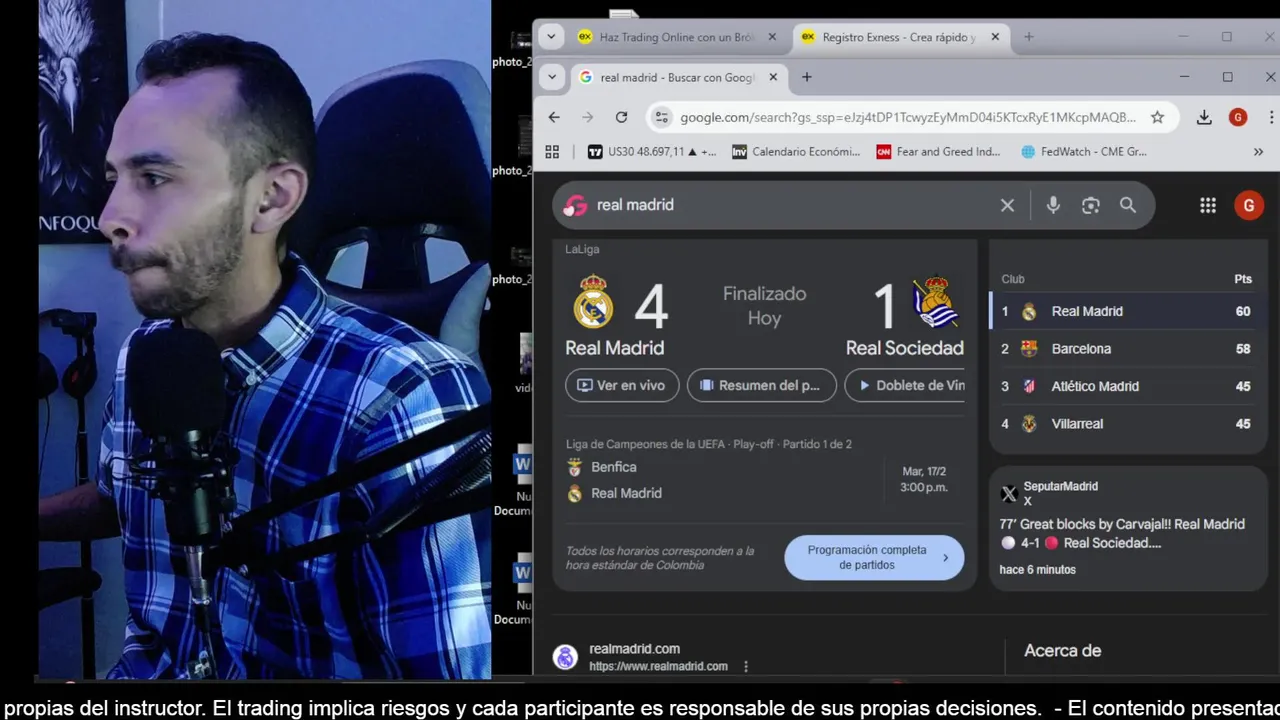Open the Calendario Económico bookmark
Image resolution: width=1280 pixels, height=720 pixels.
tap(796, 152)
